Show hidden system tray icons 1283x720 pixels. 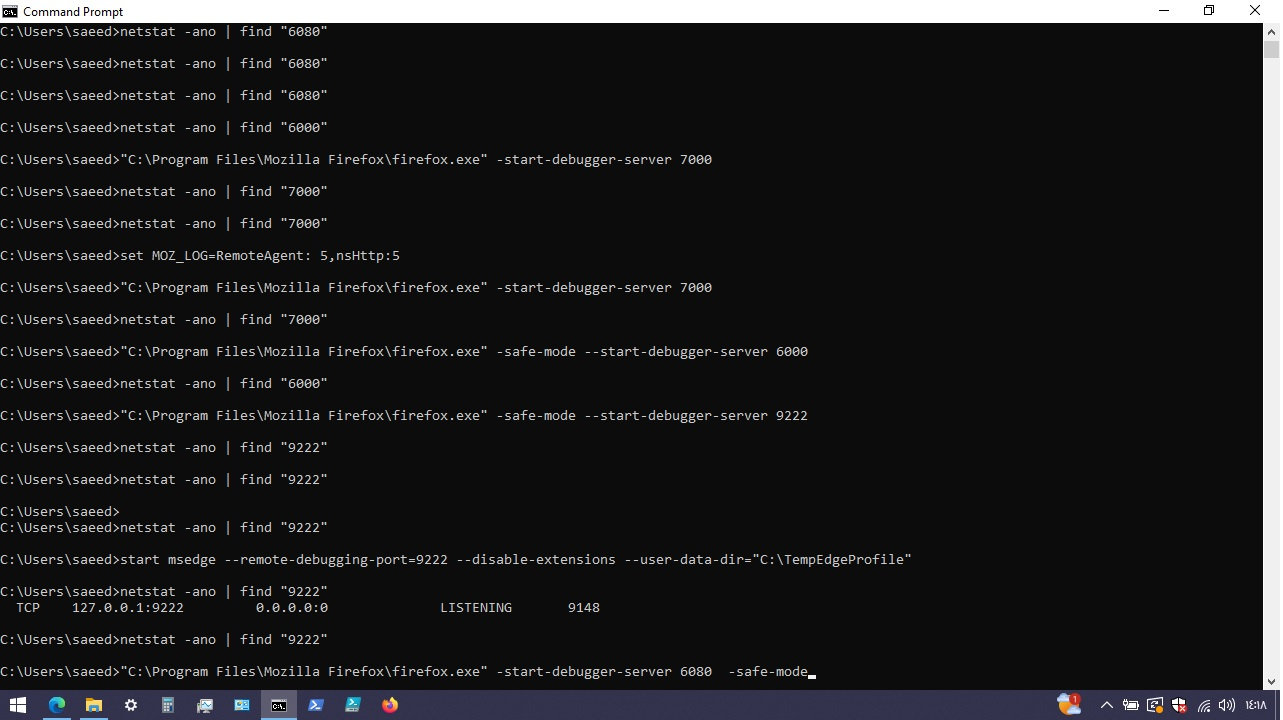click(x=1107, y=705)
